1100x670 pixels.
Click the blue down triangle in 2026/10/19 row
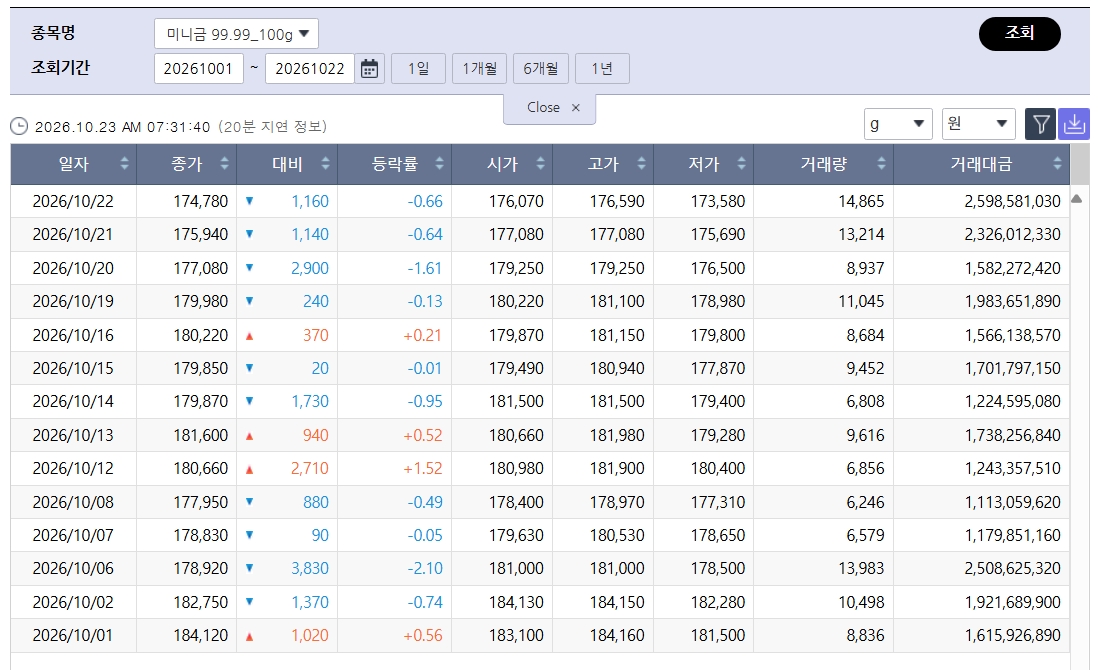[x=249, y=301]
